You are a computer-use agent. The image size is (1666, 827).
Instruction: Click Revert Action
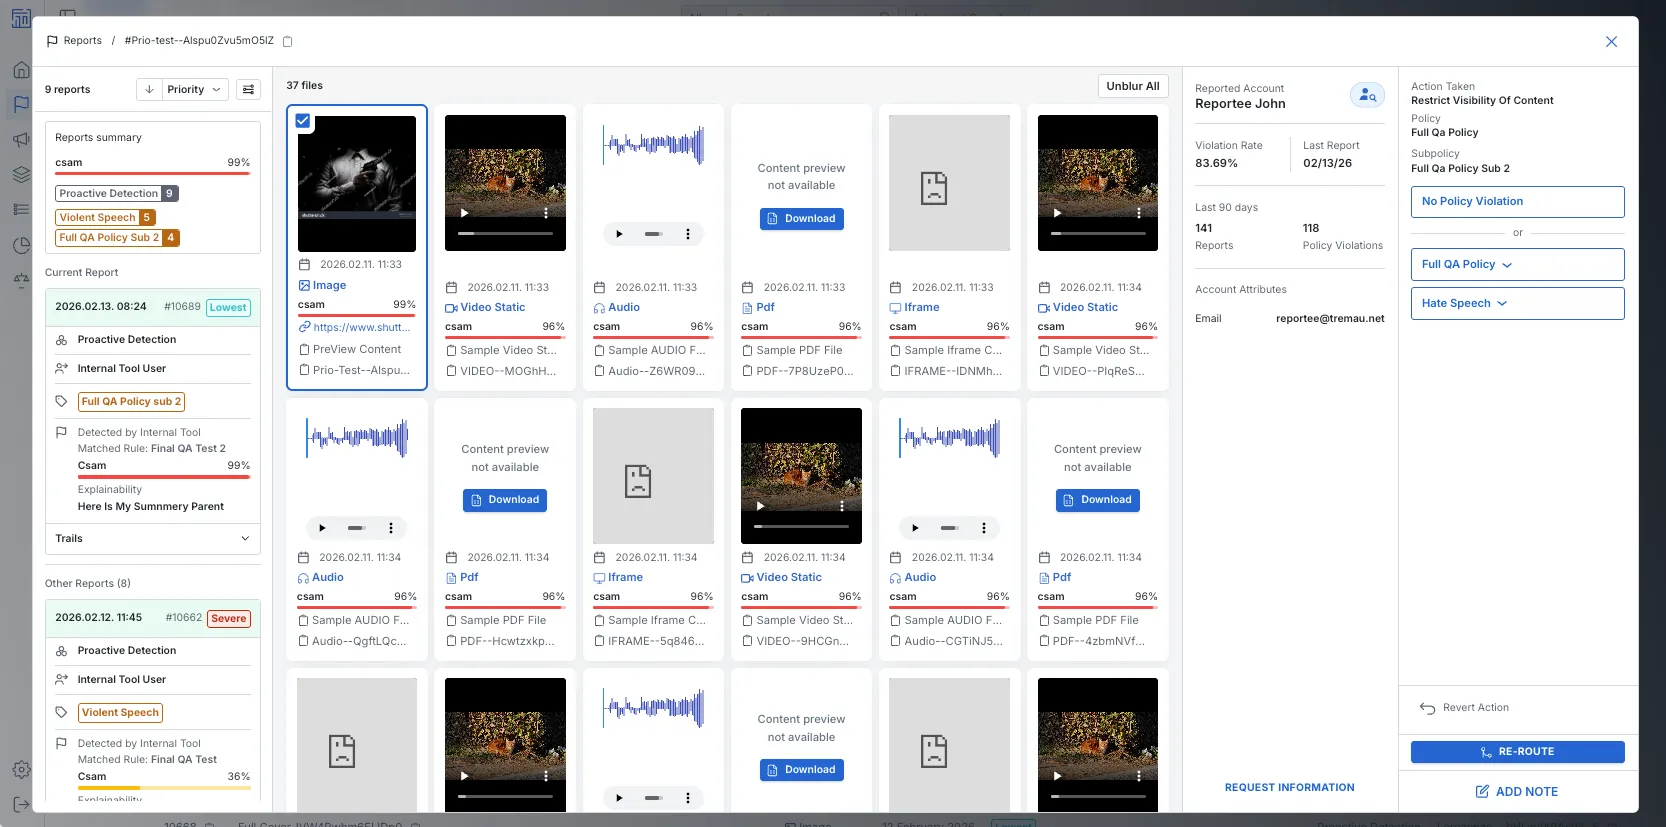coord(1465,708)
